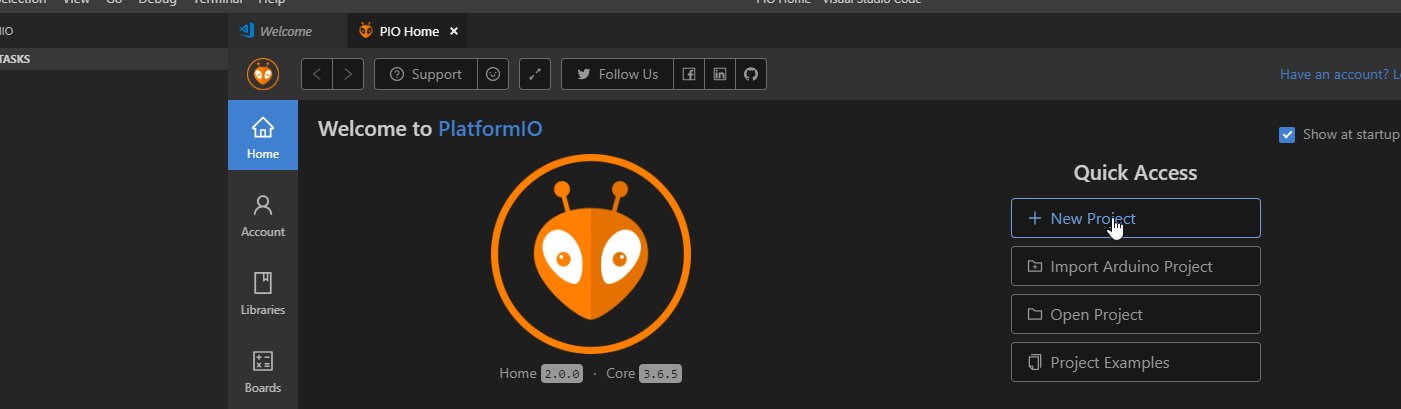Click the Open Project button
Screen dimensions: 1401x409
point(1135,314)
